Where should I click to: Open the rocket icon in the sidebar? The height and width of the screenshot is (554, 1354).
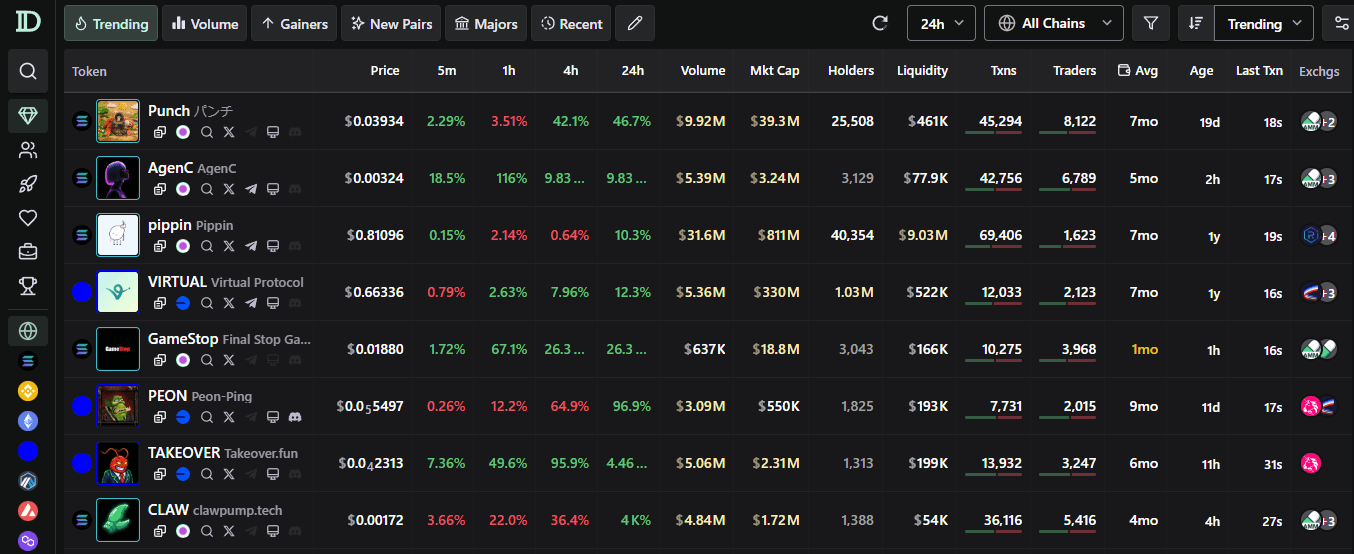(28, 184)
